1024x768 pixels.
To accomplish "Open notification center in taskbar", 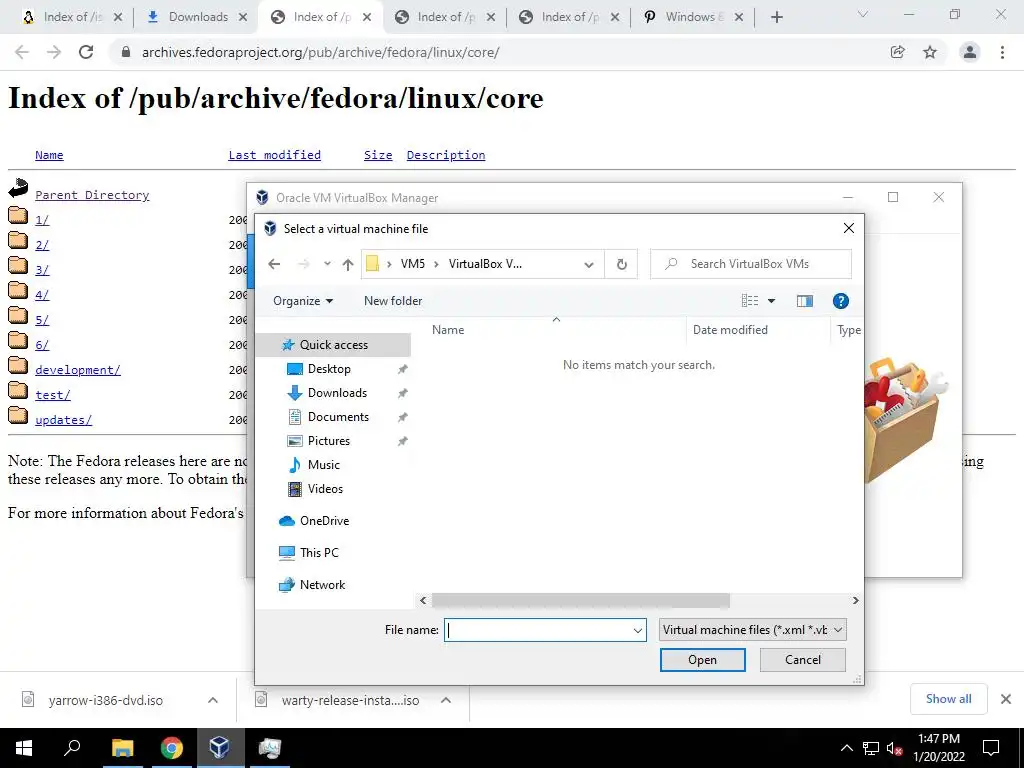I will 991,748.
